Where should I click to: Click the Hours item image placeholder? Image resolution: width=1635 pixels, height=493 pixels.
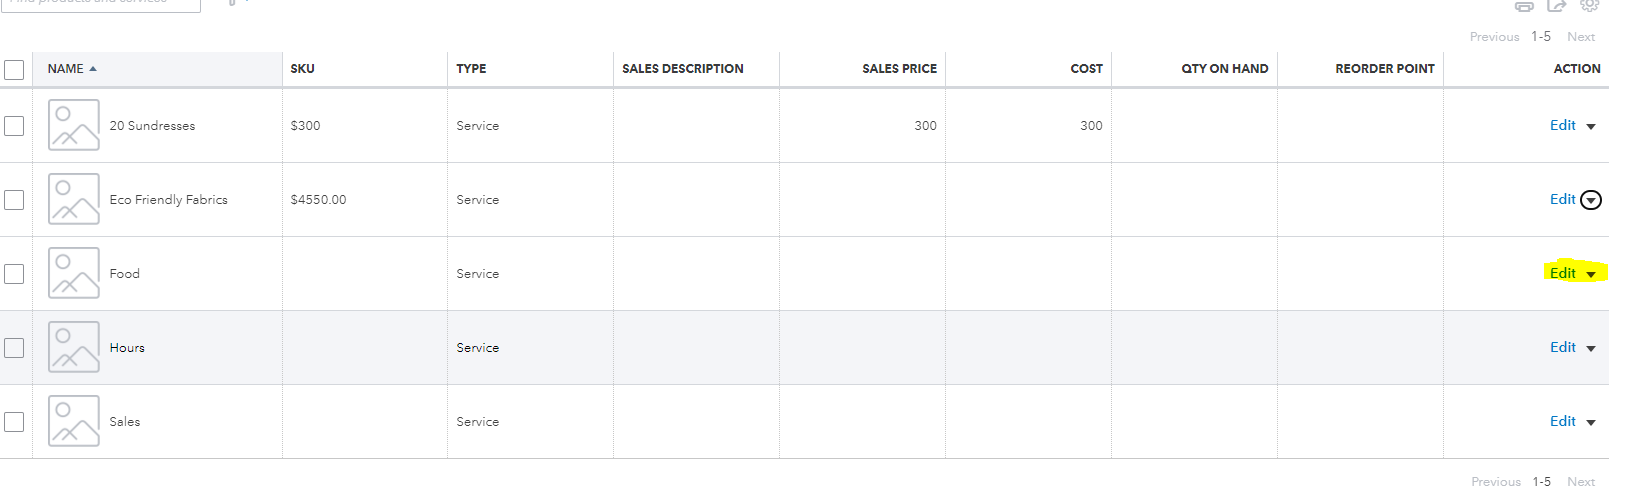(x=74, y=347)
